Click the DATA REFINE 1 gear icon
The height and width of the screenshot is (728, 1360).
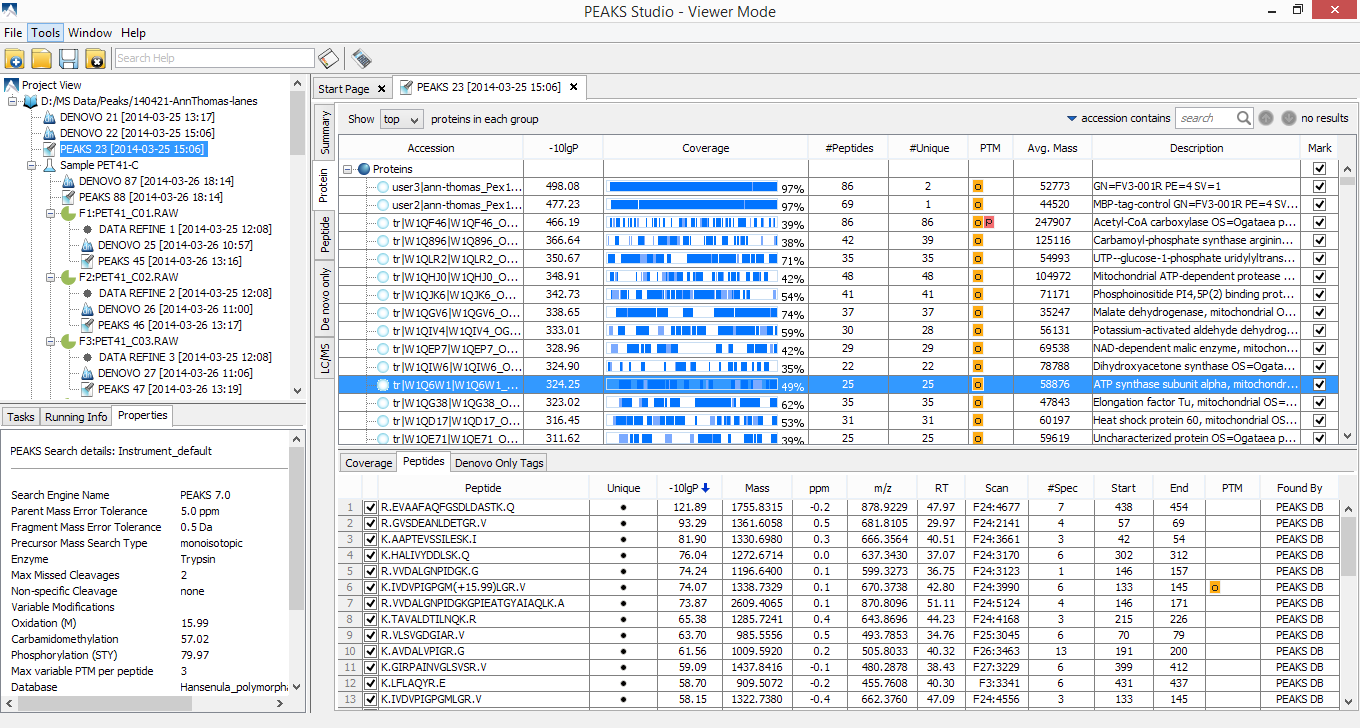[88, 229]
